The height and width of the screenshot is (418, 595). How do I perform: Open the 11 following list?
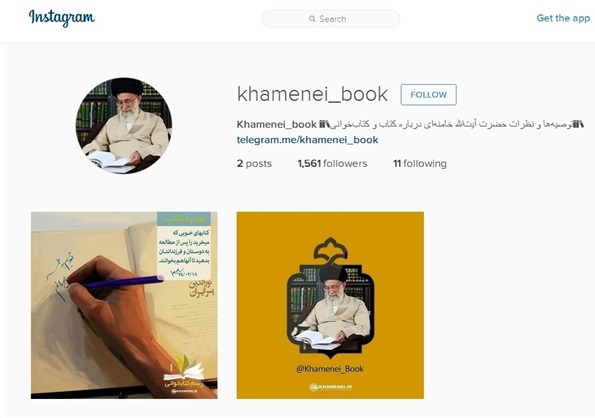click(x=420, y=163)
